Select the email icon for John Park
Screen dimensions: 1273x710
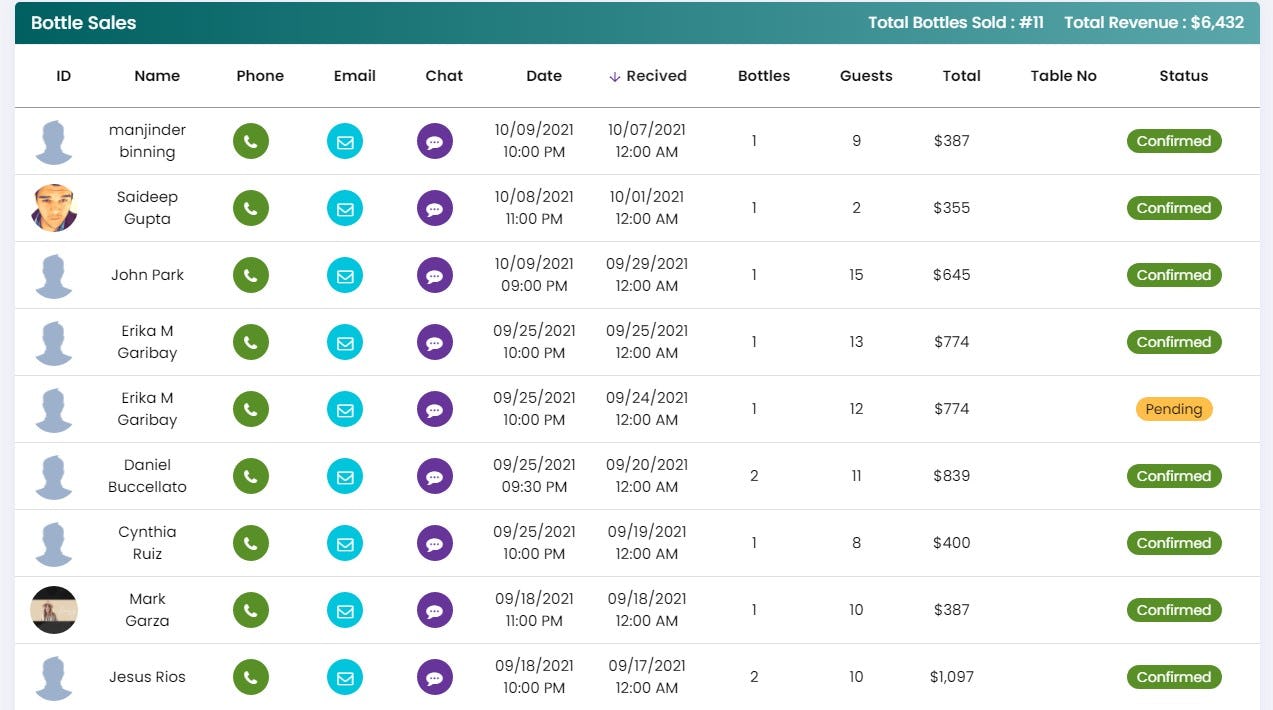(x=345, y=275)
